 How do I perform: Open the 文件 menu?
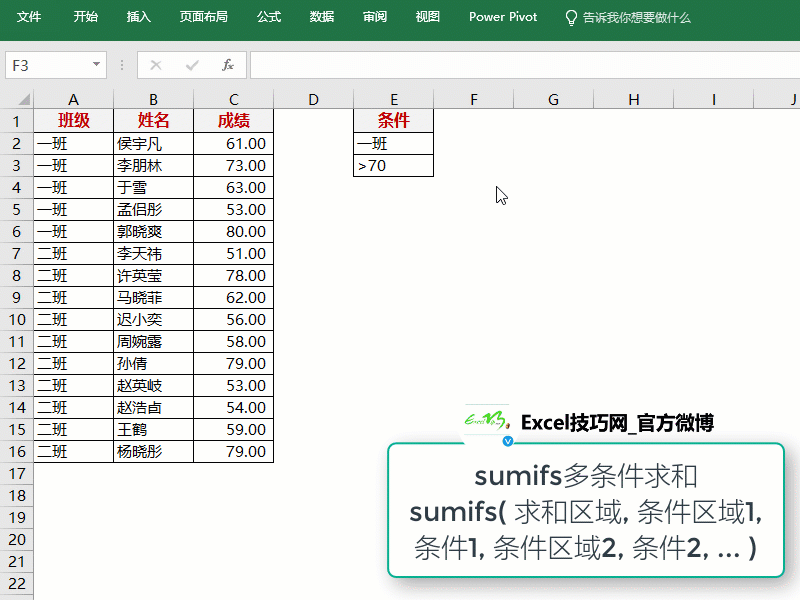(x=28, y=17)
